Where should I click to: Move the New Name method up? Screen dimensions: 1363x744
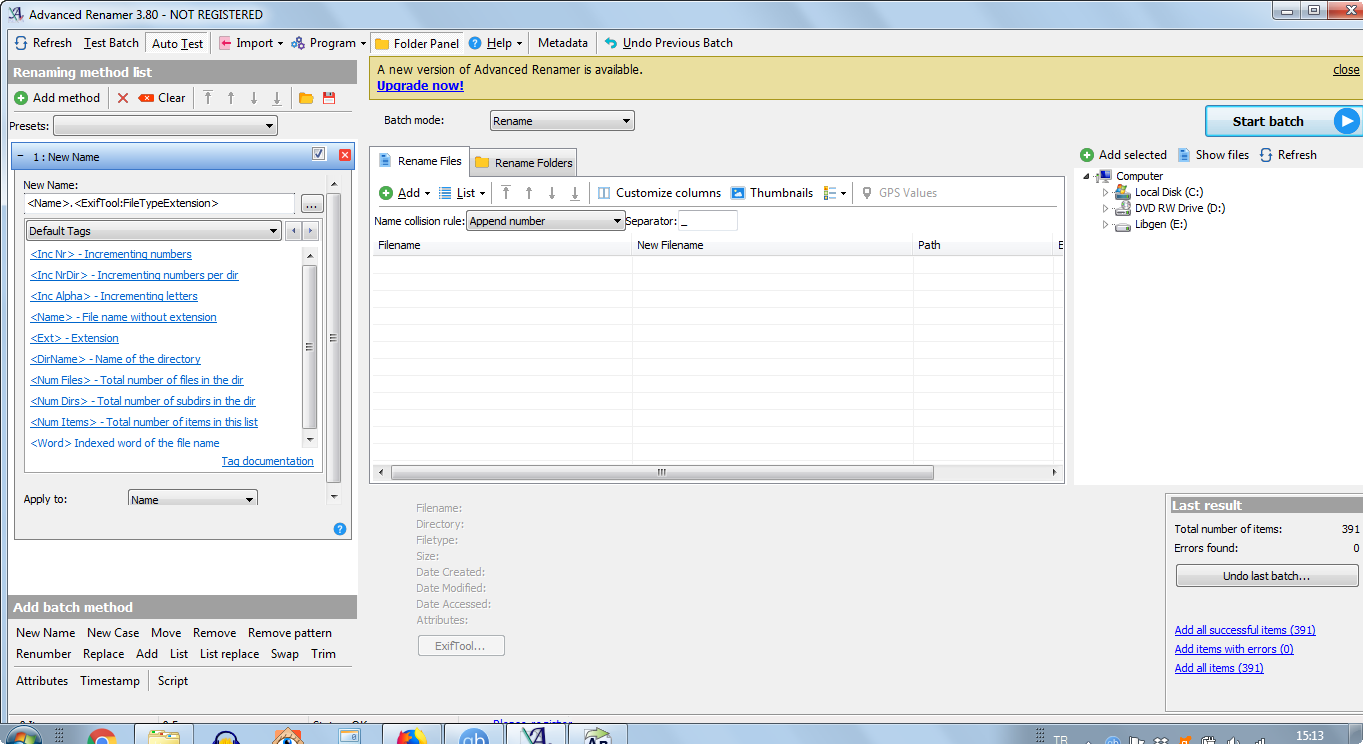click(232, 97)
